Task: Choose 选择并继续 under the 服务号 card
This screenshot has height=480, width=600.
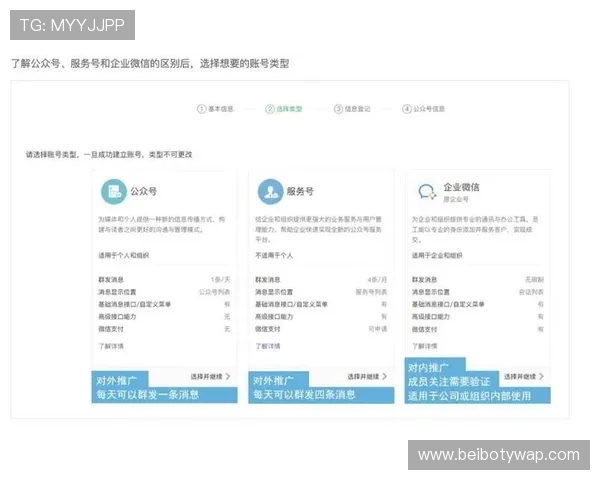Action: pyautogui.click(x=367, y=377)
